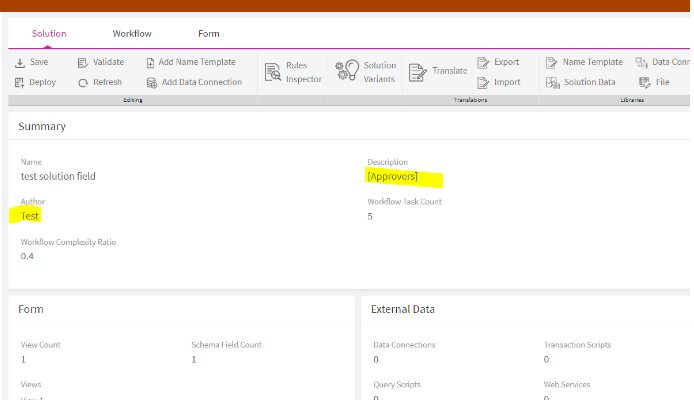
Task: Click the Export icon
Action: click(483, 63)
